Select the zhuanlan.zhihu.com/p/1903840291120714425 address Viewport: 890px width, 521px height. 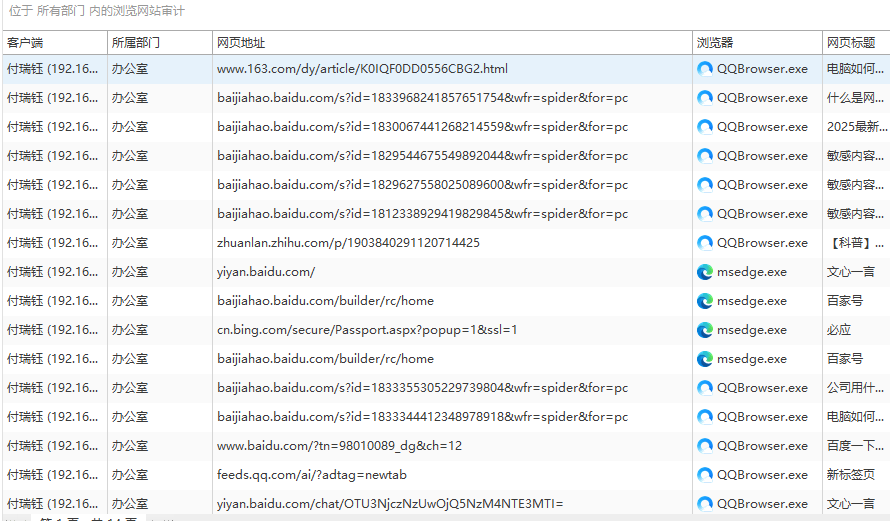pos(348,243)
